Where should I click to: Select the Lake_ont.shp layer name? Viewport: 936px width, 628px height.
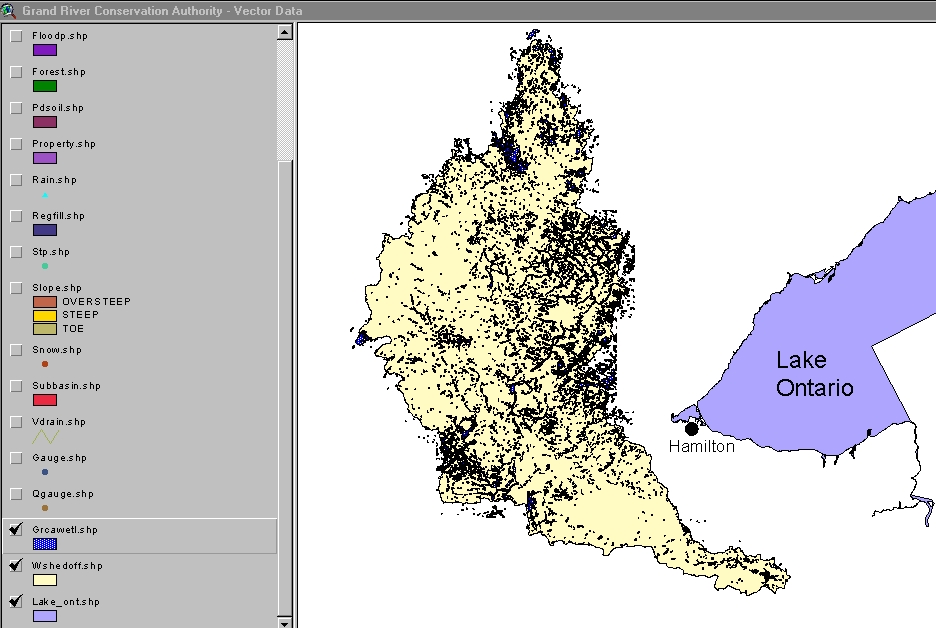pyautogui.click(x=66, y=602)
